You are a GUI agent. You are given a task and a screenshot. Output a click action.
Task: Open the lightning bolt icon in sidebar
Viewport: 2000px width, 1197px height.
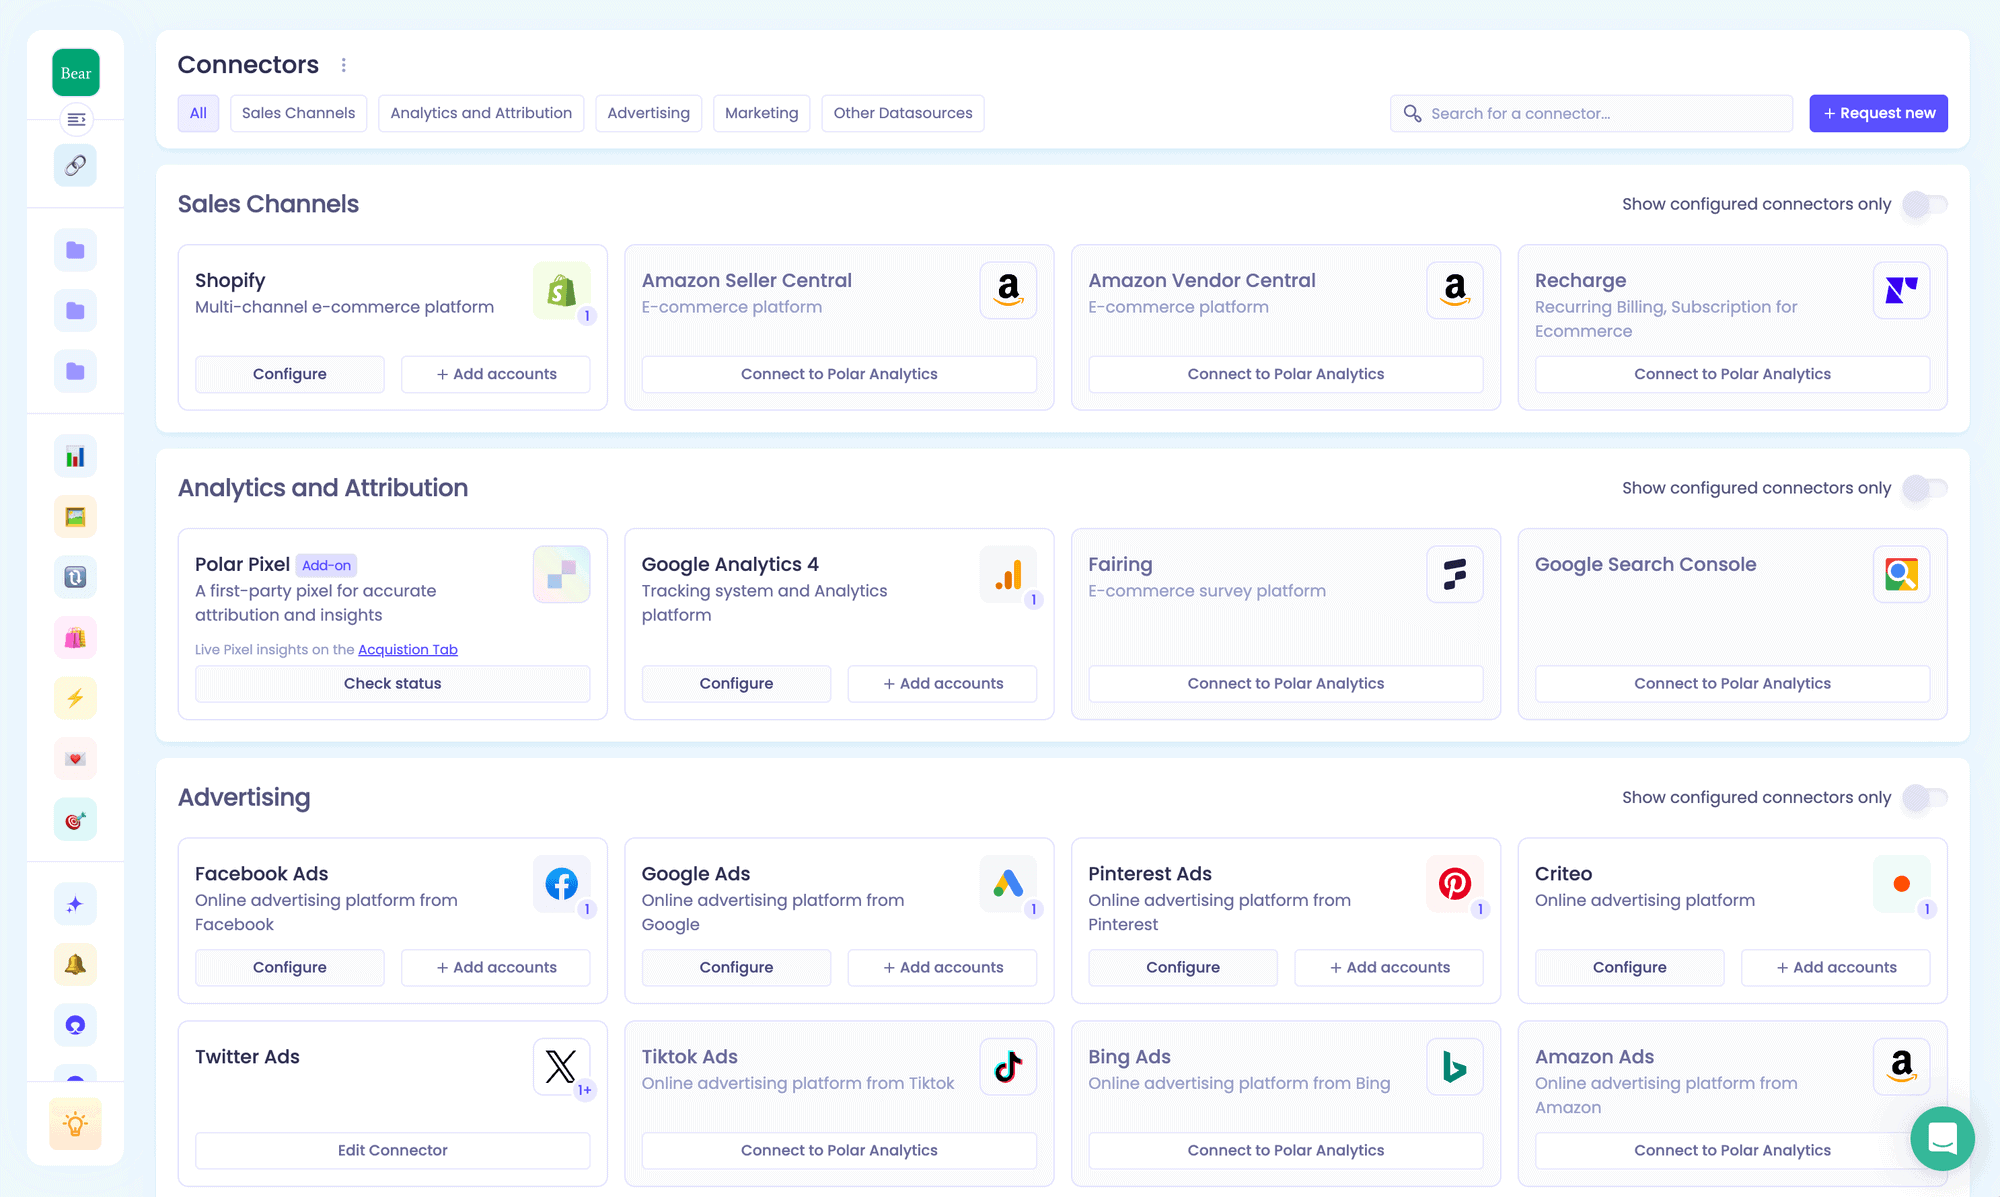click(x=75, y=698)
